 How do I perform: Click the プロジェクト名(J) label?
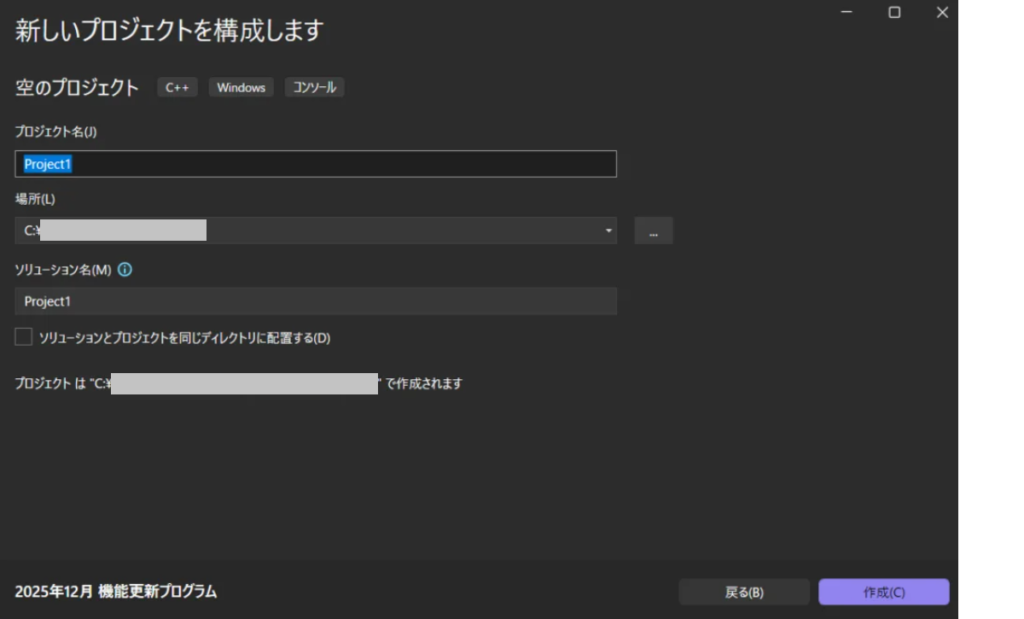[x=56, y=132]
